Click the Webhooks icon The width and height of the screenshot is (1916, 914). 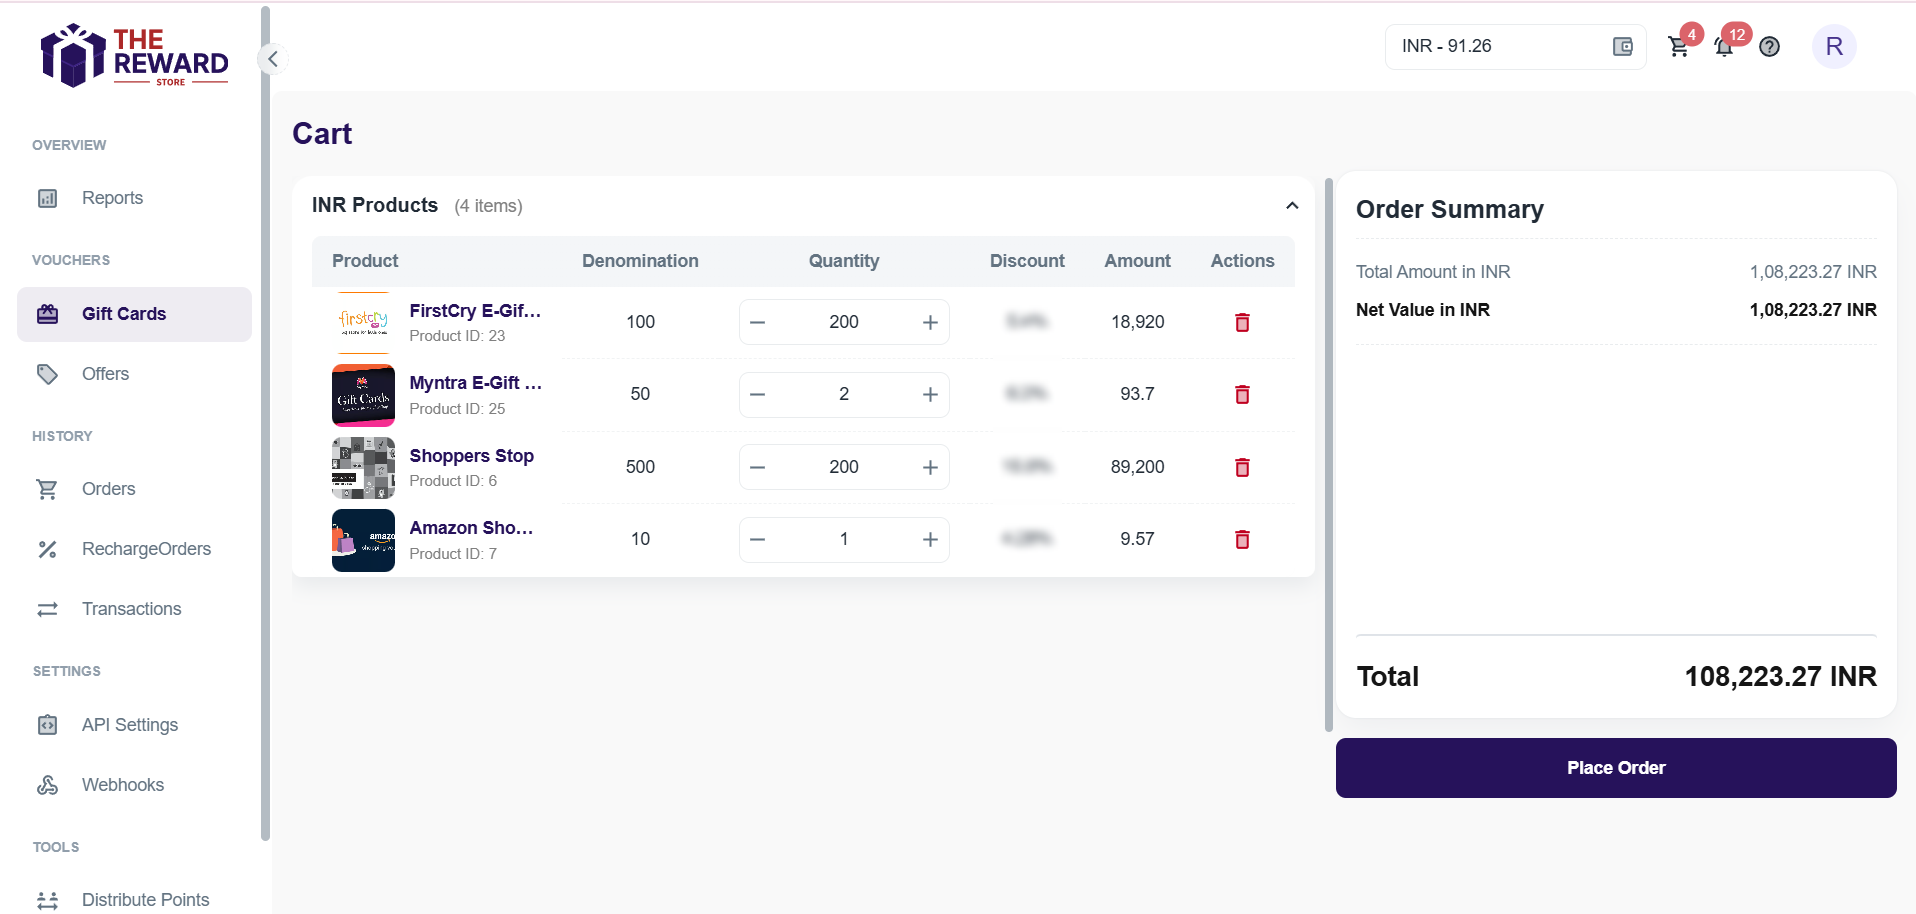[47, 785]
